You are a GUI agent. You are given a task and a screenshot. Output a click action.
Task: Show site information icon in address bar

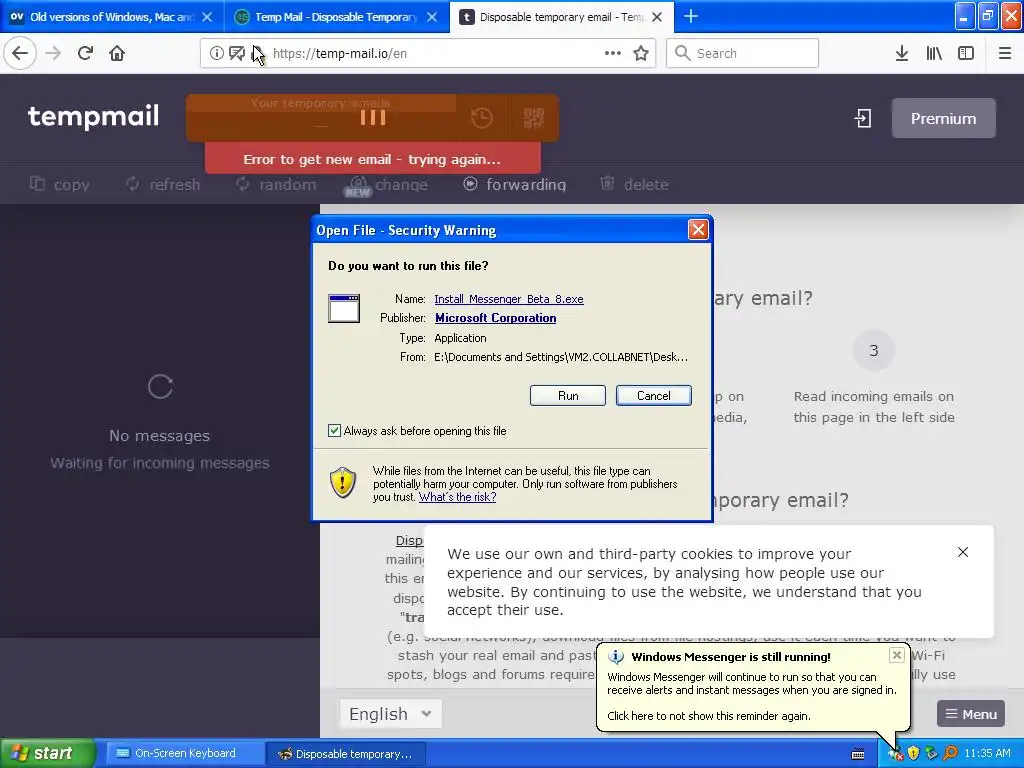point(216,53)
